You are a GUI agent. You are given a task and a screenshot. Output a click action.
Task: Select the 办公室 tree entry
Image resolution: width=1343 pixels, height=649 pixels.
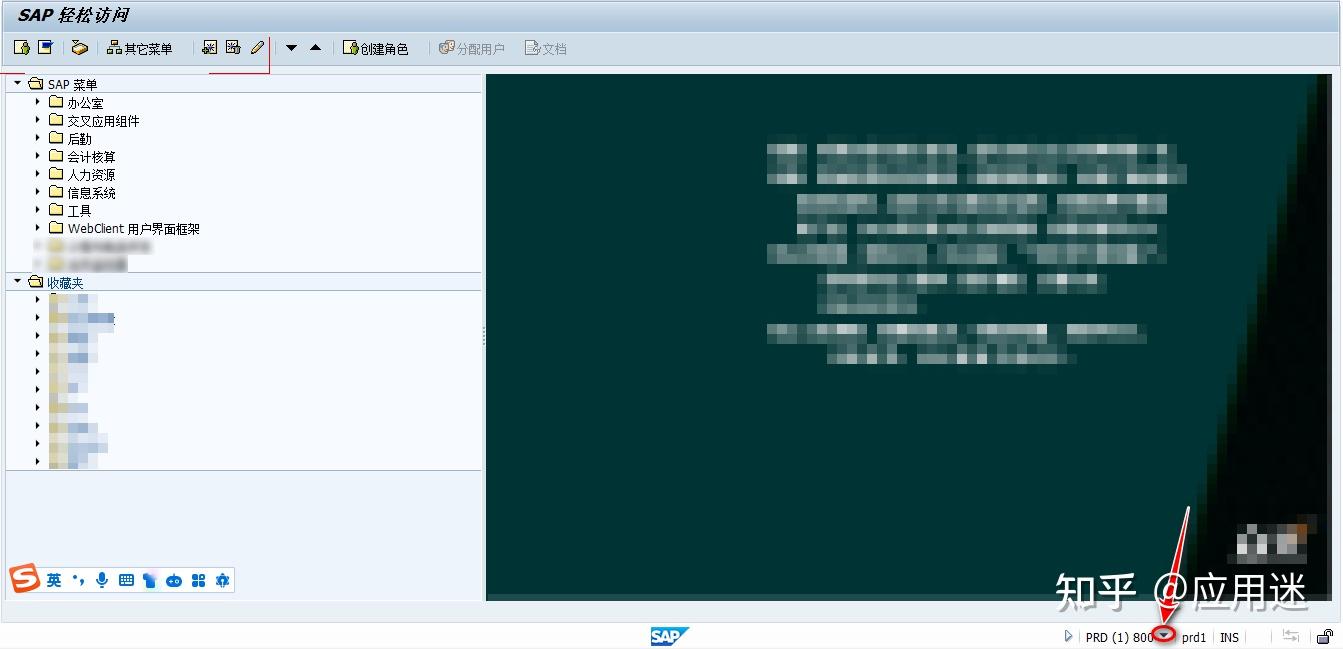pyautogui.click(x=85, y=103)
